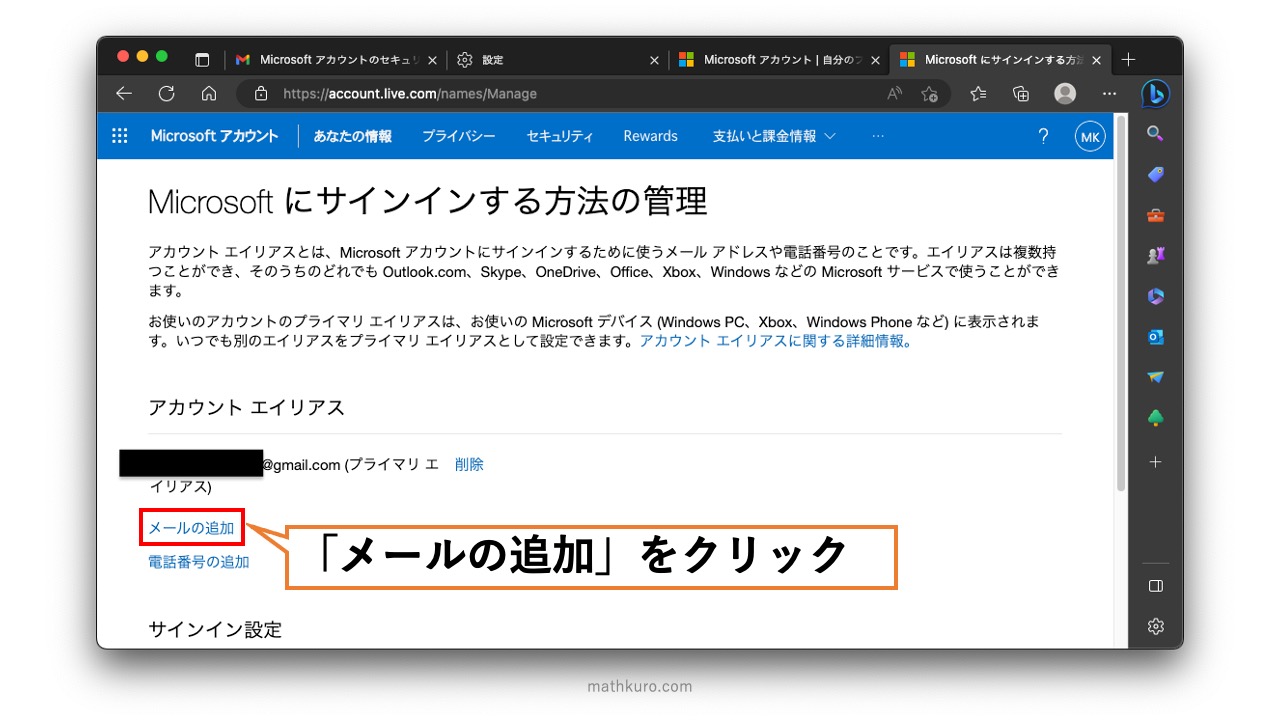This screenshot has width=1280, height=720.
Task: Click Microsoft アカウント header link
Action: [214, 136]
